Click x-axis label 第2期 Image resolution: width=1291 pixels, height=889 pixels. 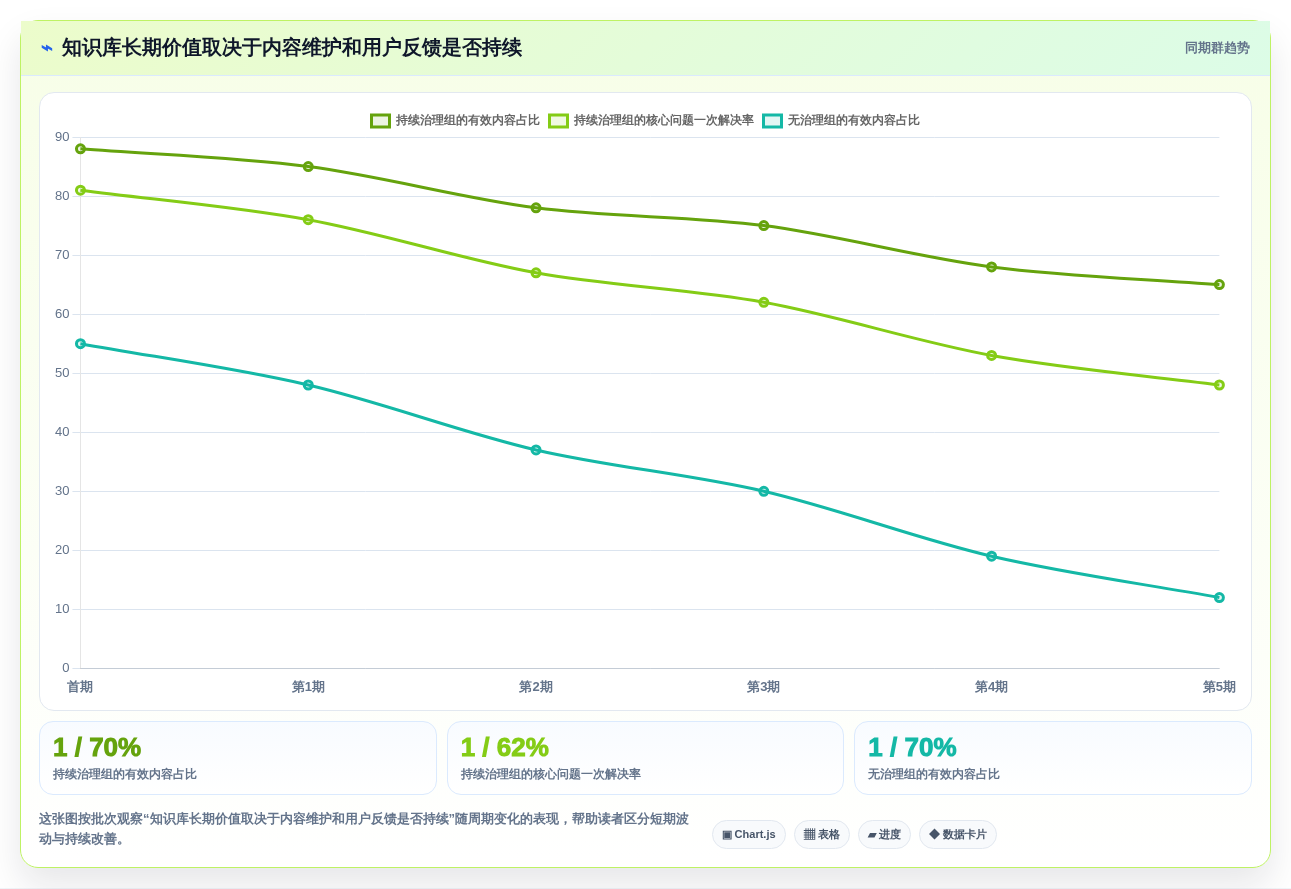pyautogui.click(x=536, y=687)
